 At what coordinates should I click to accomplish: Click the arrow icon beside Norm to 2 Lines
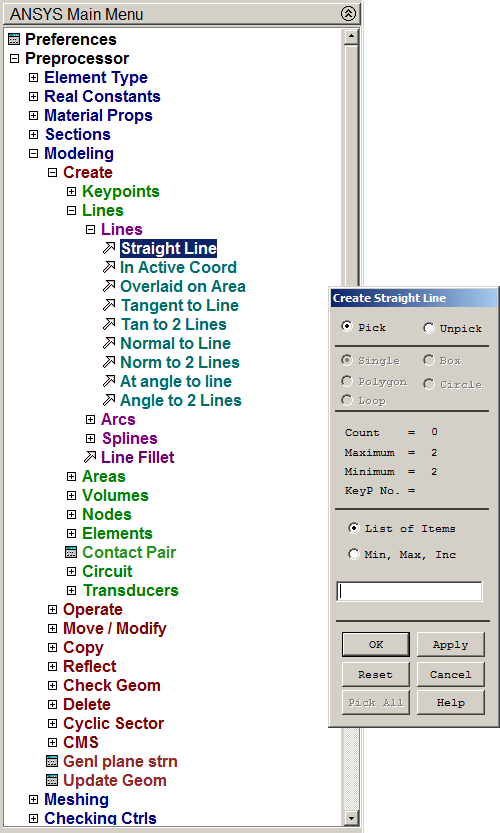point(109,362)
